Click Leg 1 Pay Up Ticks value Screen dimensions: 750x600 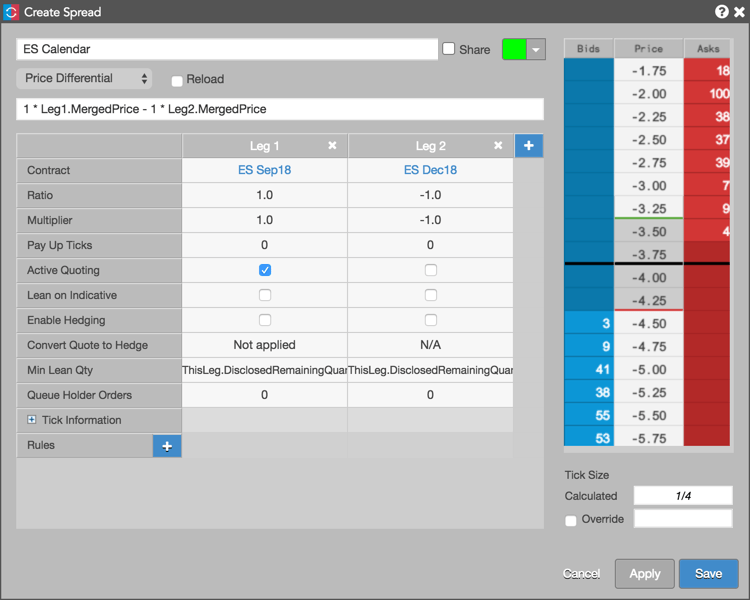click(265, 245)
